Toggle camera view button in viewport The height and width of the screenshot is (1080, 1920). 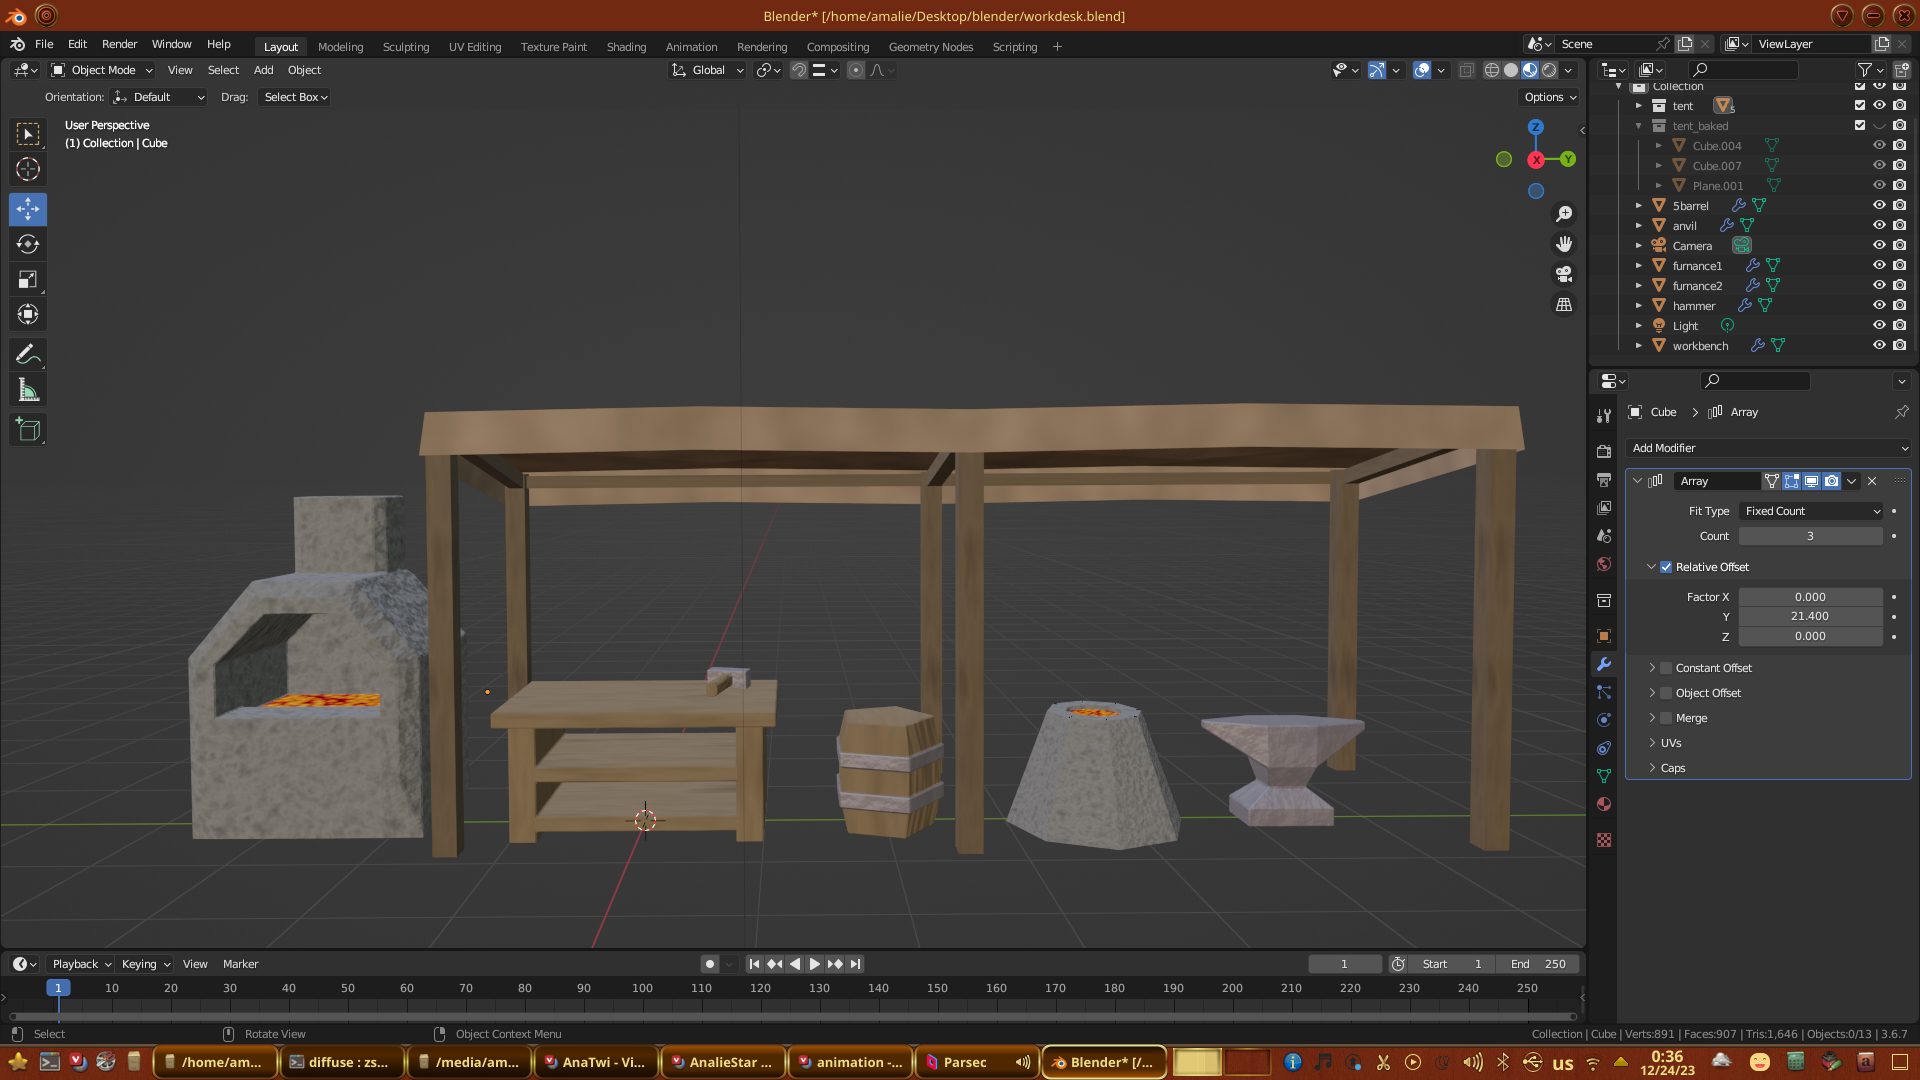point(1564,274)
